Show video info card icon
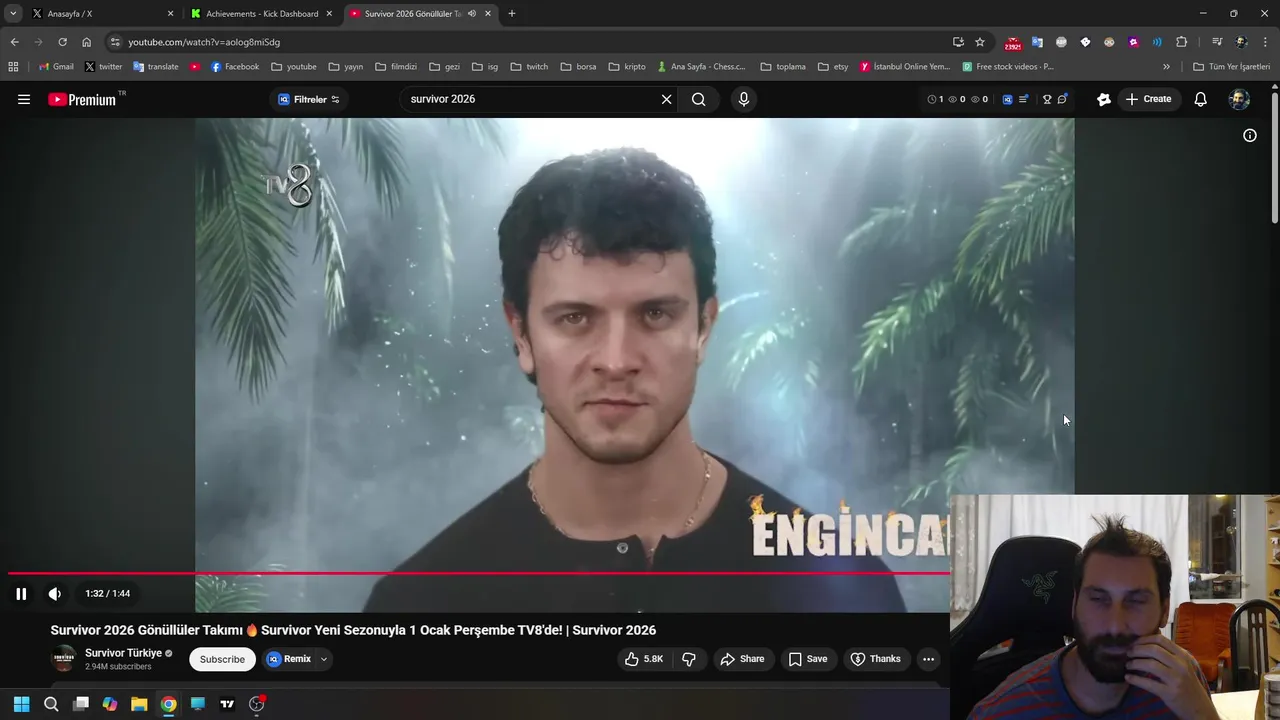This screenshot has width=1280, height=720. (1250, 135)
